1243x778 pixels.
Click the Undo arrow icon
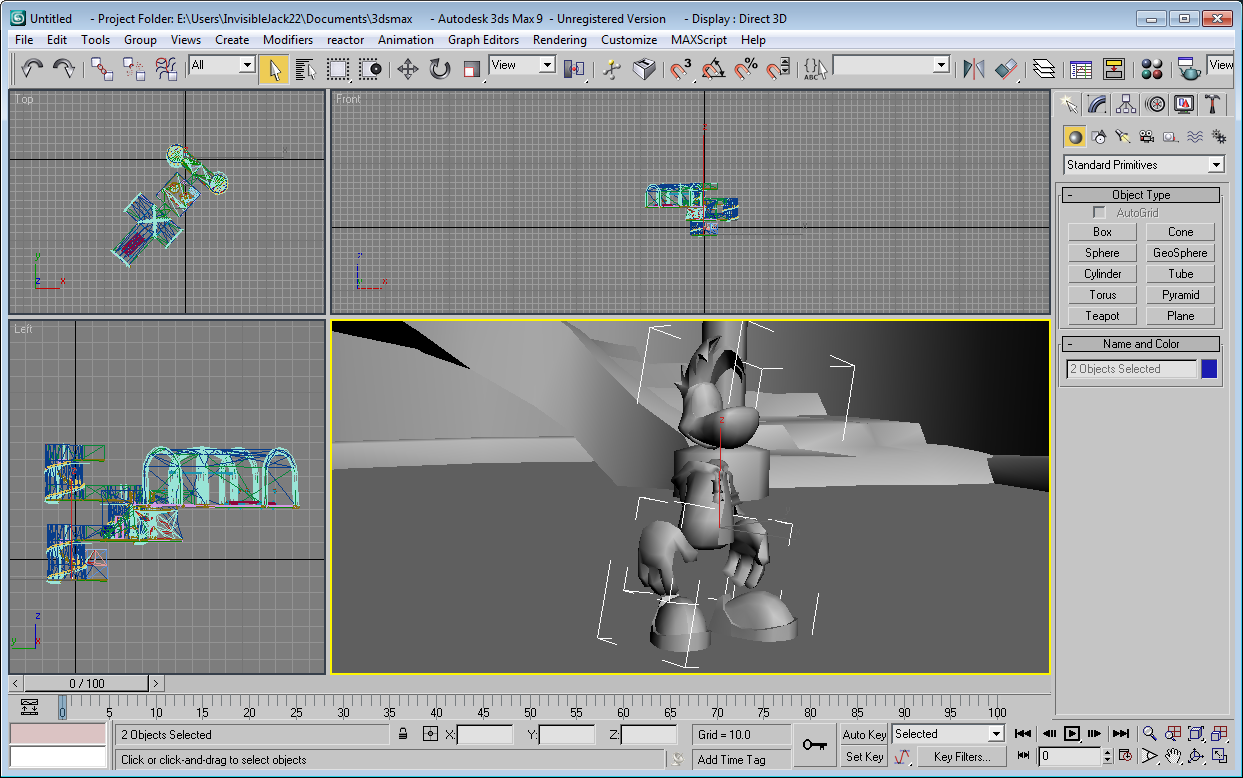tap(33, 68)
